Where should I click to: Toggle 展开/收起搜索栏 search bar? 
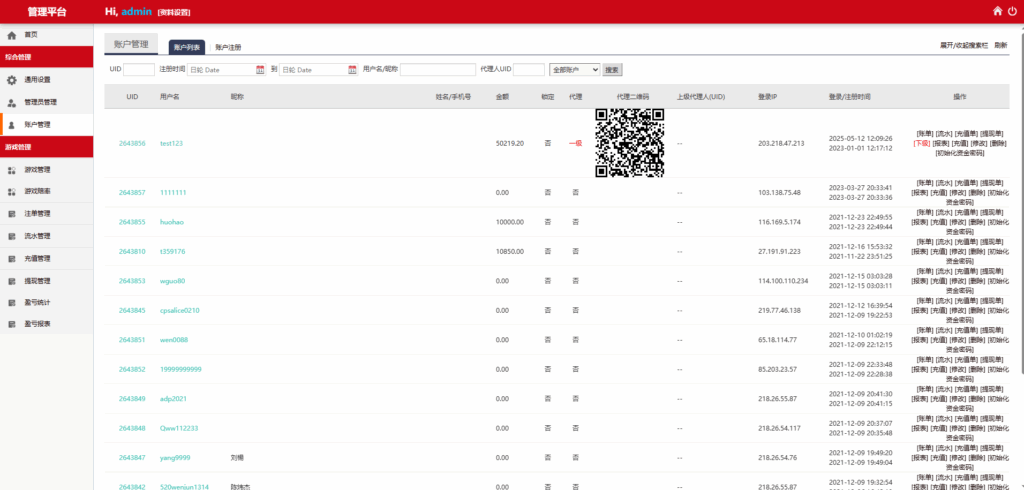[x=963, y=46]
